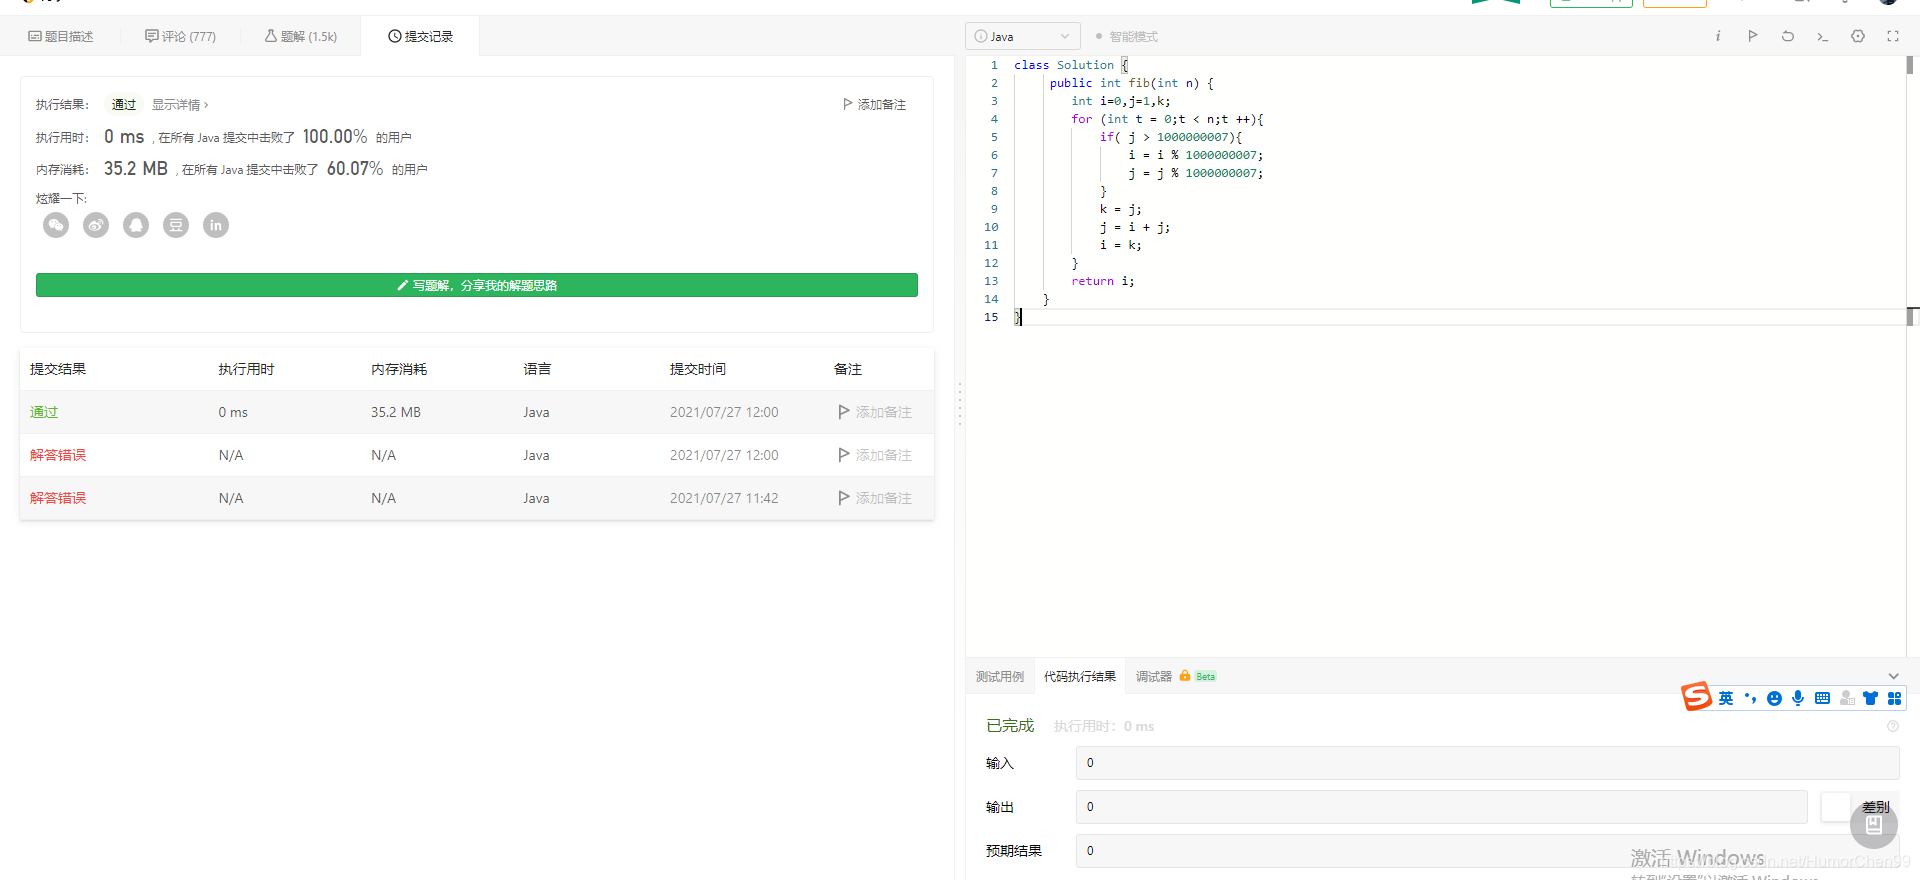Open Sogou skin shirt icon
The width and height of the screenshot is (1920, 880).
tap(1870, 698)
